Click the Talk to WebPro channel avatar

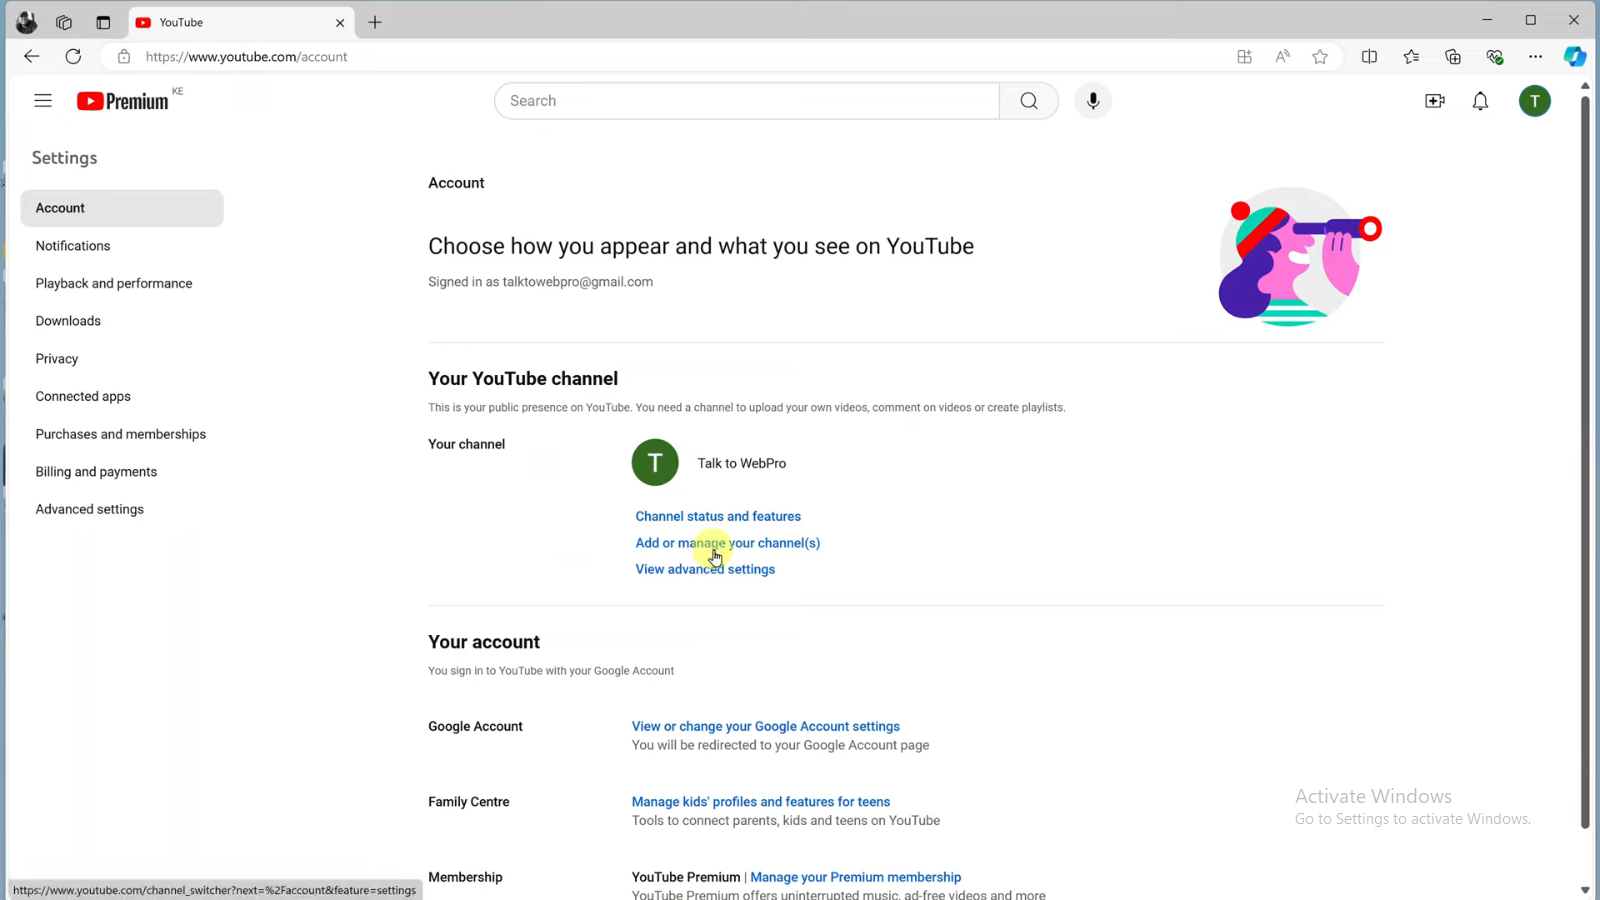point(655,463)
